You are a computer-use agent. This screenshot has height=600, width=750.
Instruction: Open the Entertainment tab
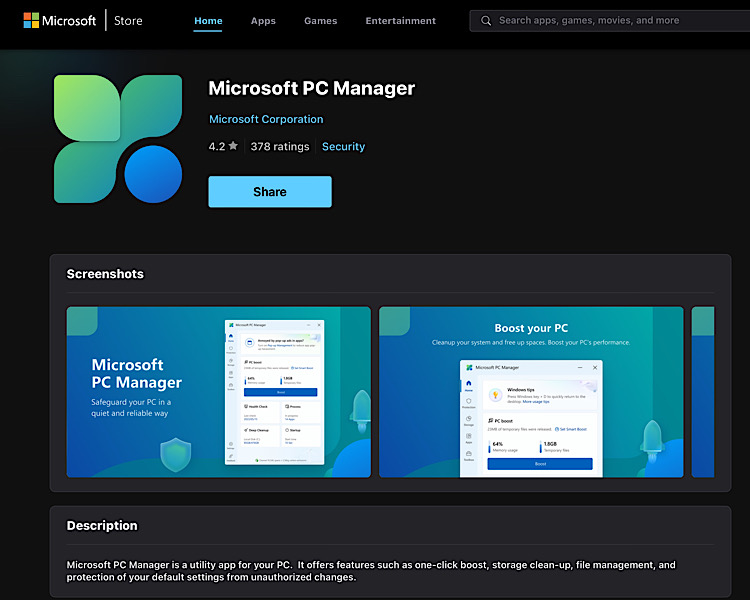click(x=400, y=21)
